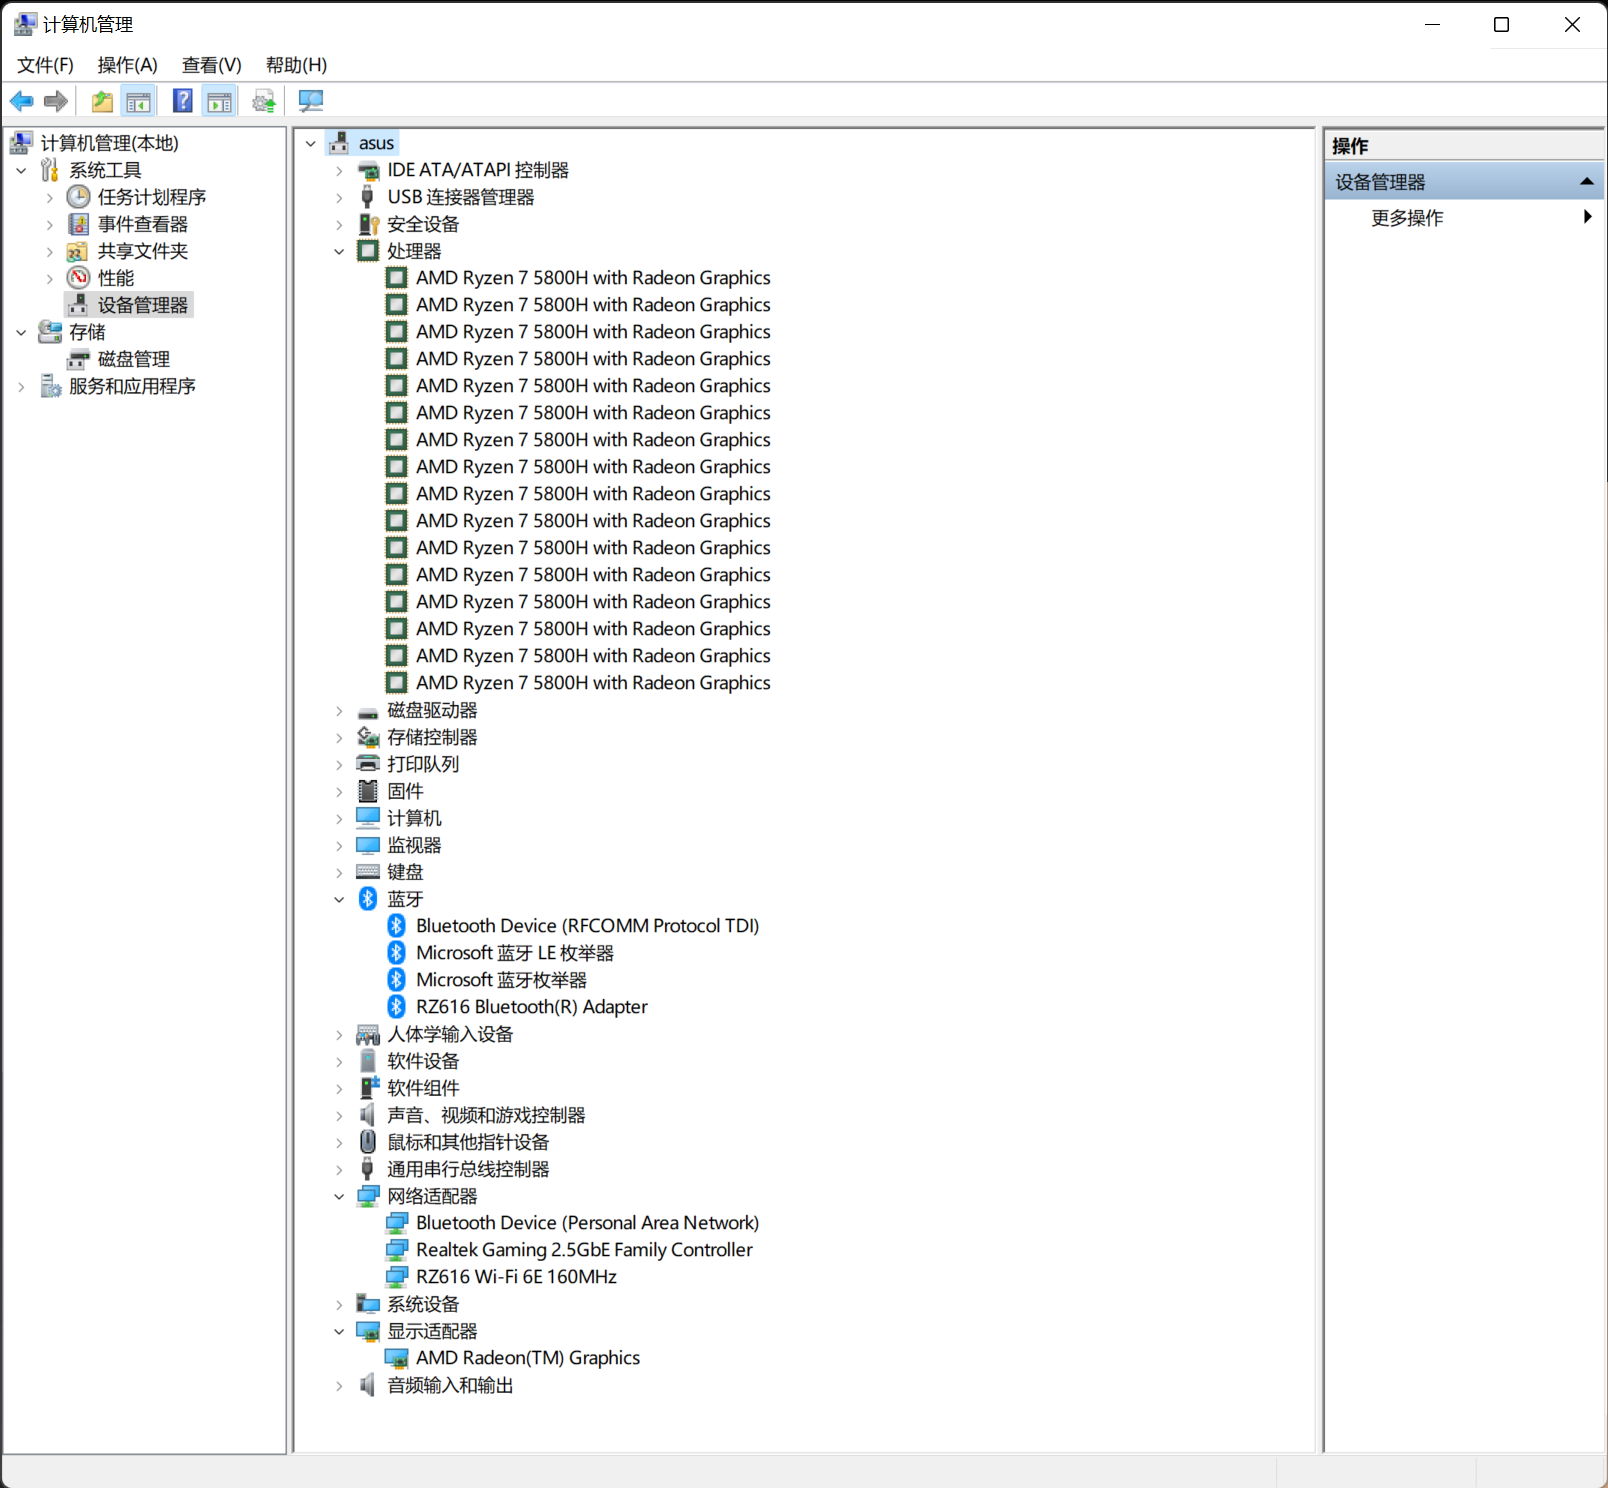Click the Scan for hardware changes icon
1608x1488 pixels.
311,101
